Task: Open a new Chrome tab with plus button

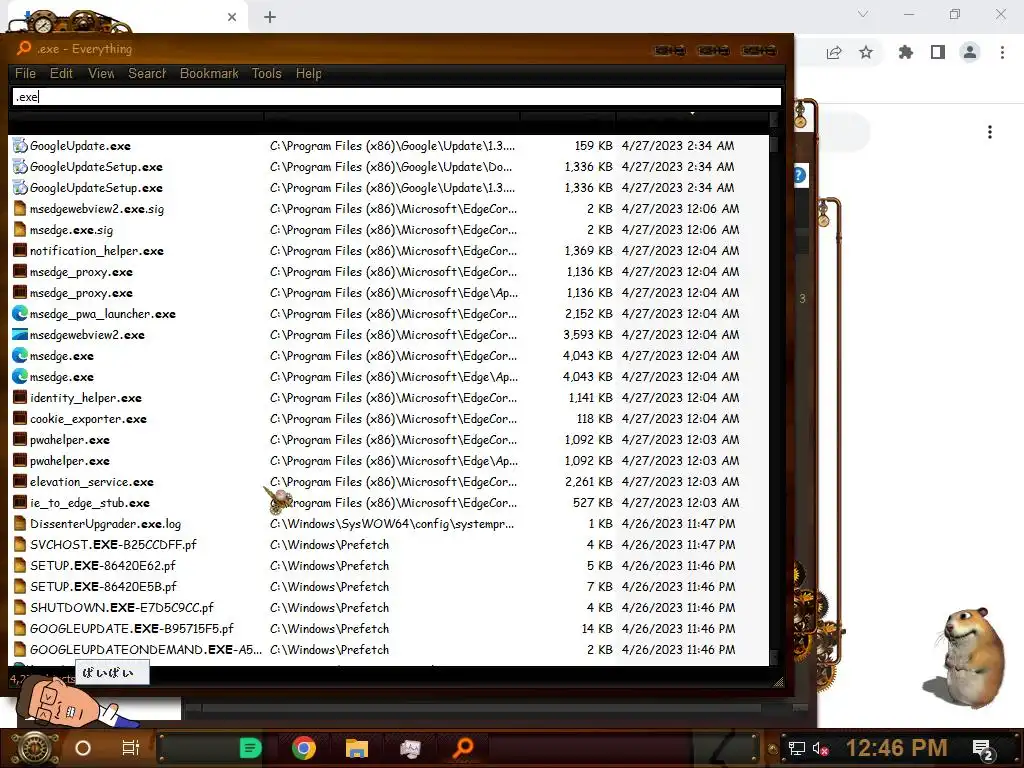Action: (x=270, y=17)
